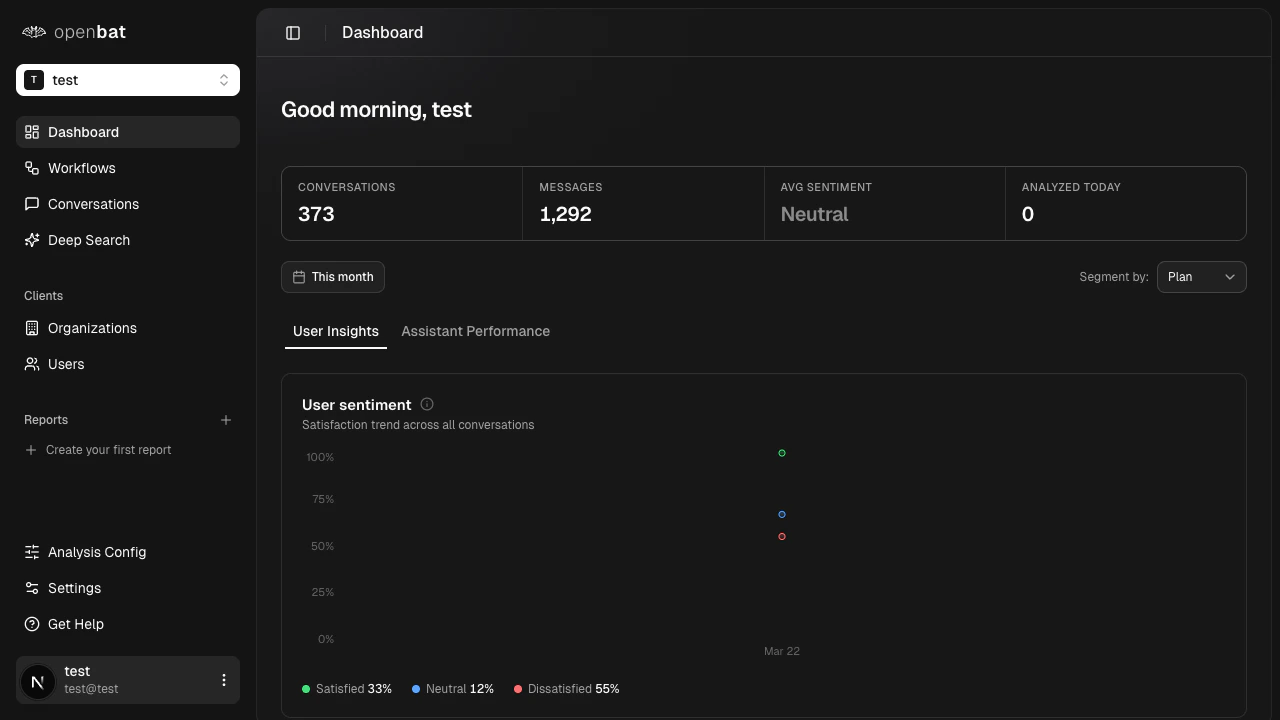Click Create your first report
1280x720 pixels.
(x=108, y=450)
